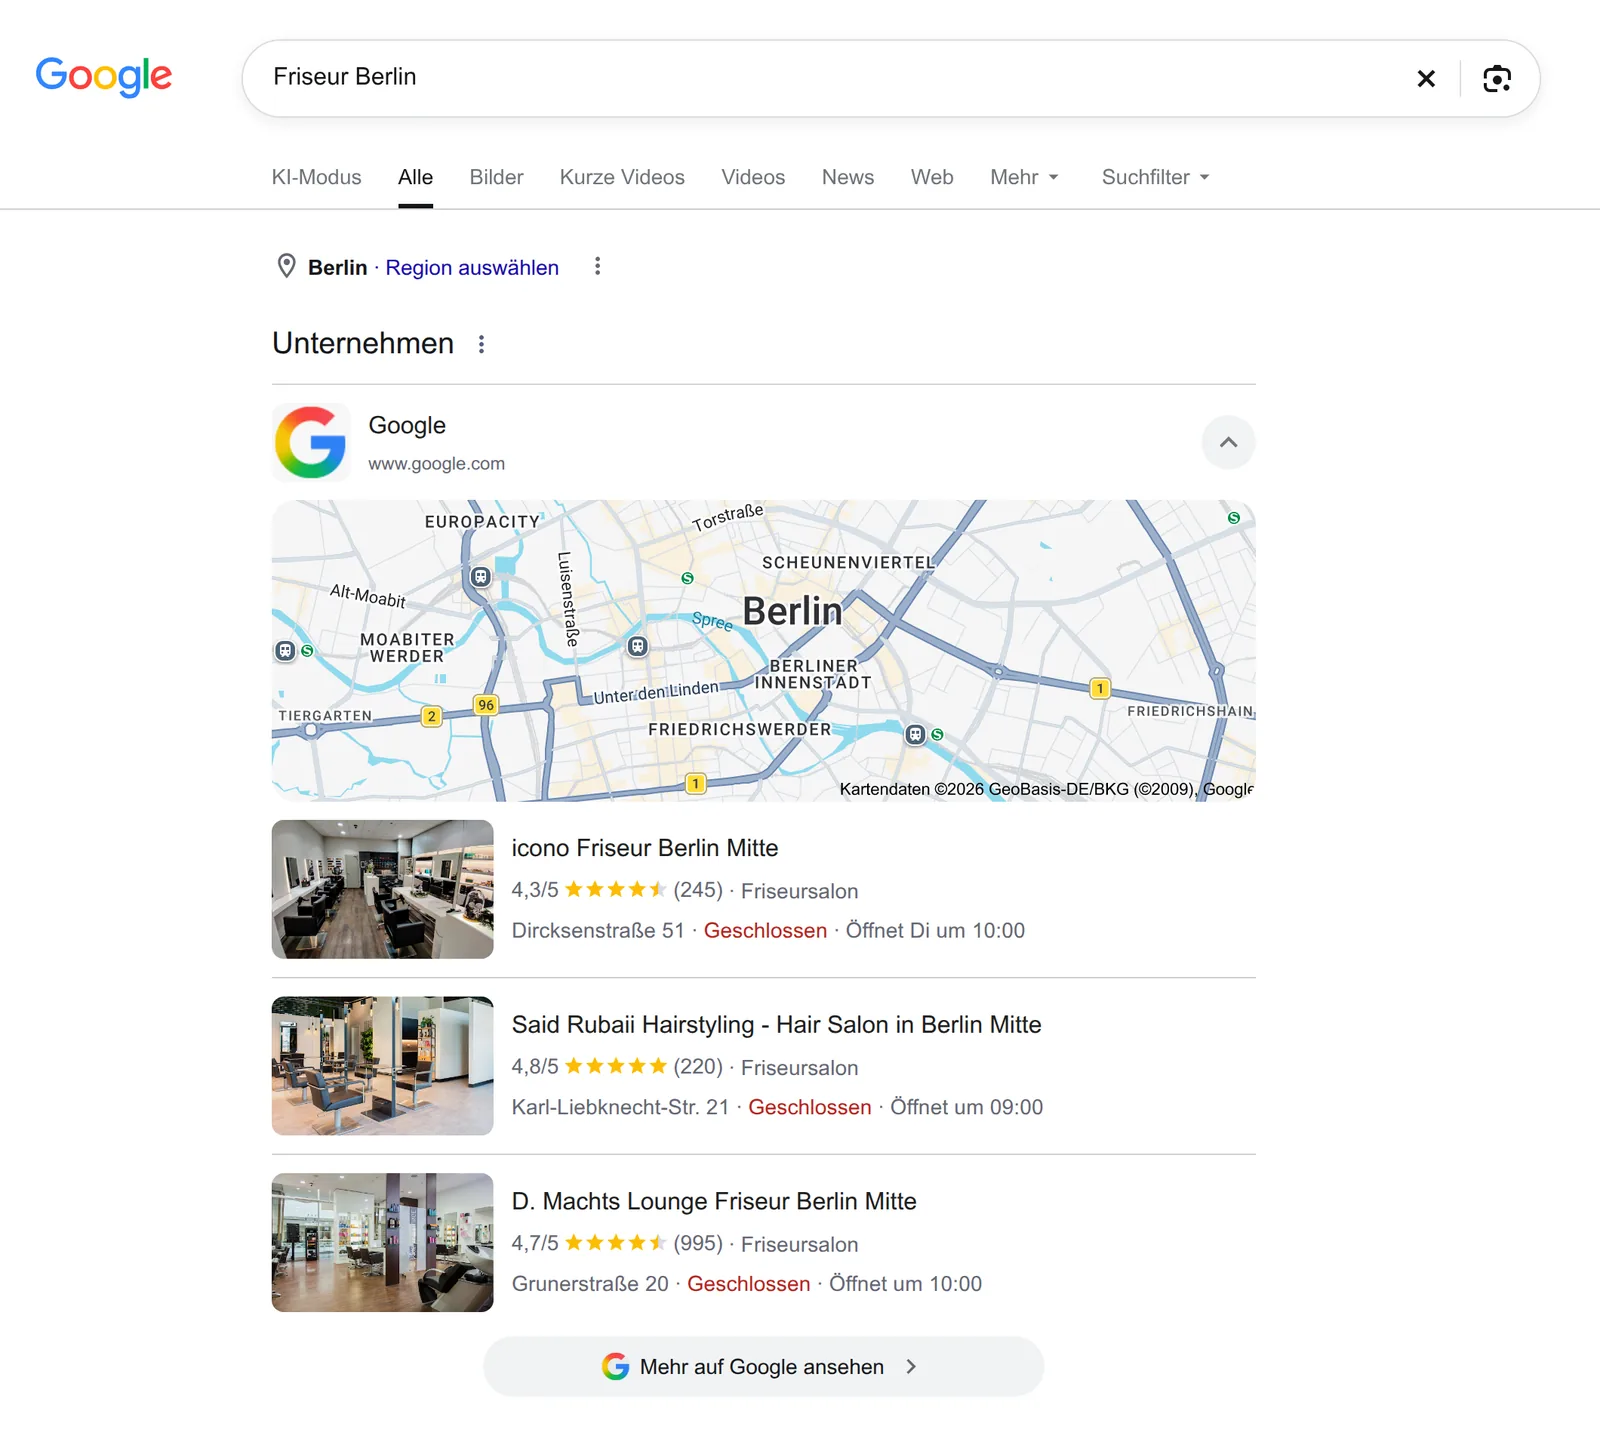
Task: Open Google Lens image search icon
Action: 1497,78
